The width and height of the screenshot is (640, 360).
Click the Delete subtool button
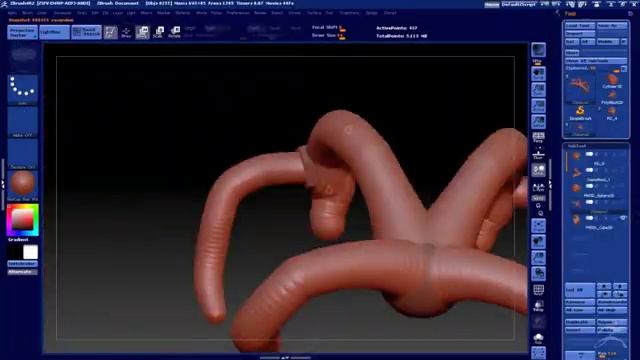(612, 330)
